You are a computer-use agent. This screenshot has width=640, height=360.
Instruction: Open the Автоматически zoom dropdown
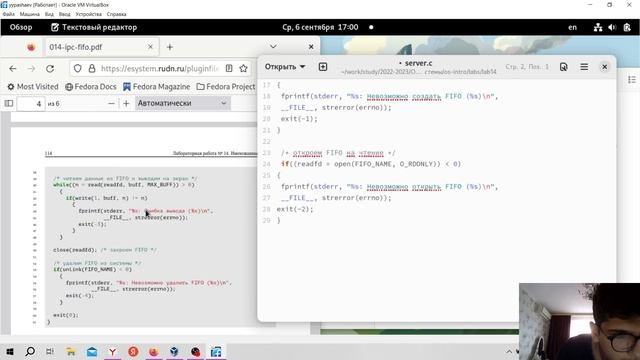pos(182,103)
